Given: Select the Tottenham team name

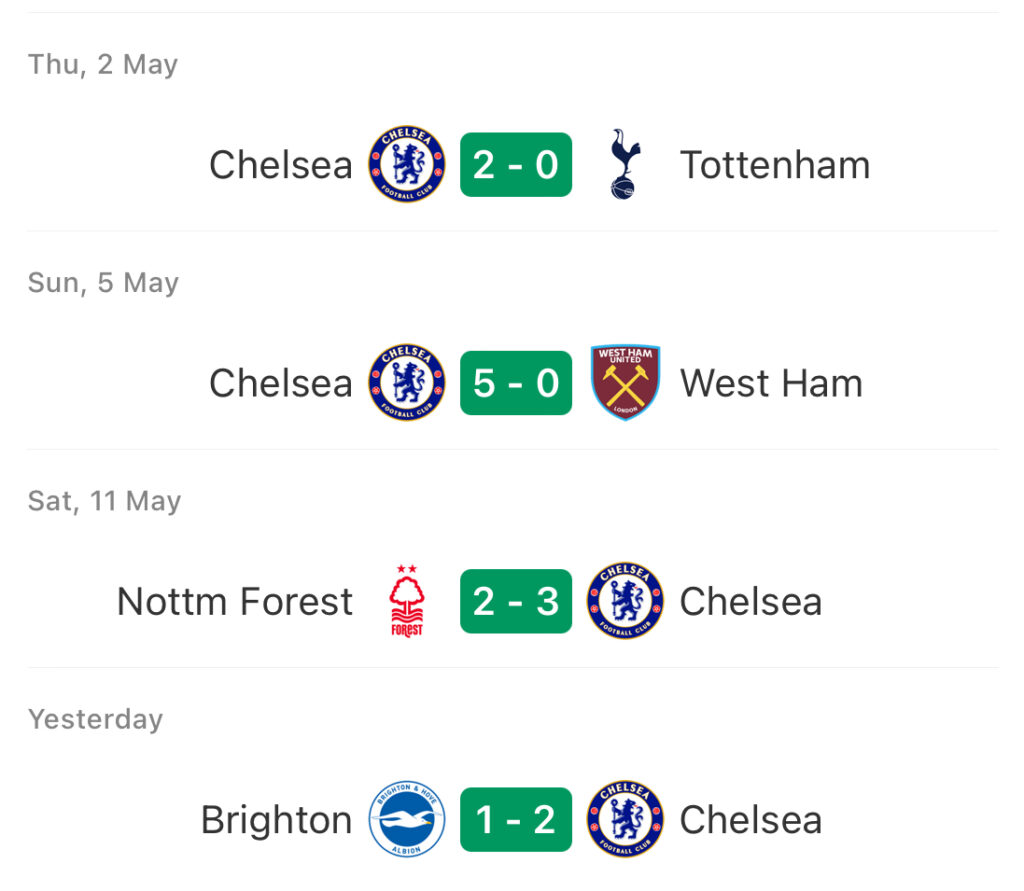Looking at the screenshot, I should pyautogui.click(x=775, y=165).
